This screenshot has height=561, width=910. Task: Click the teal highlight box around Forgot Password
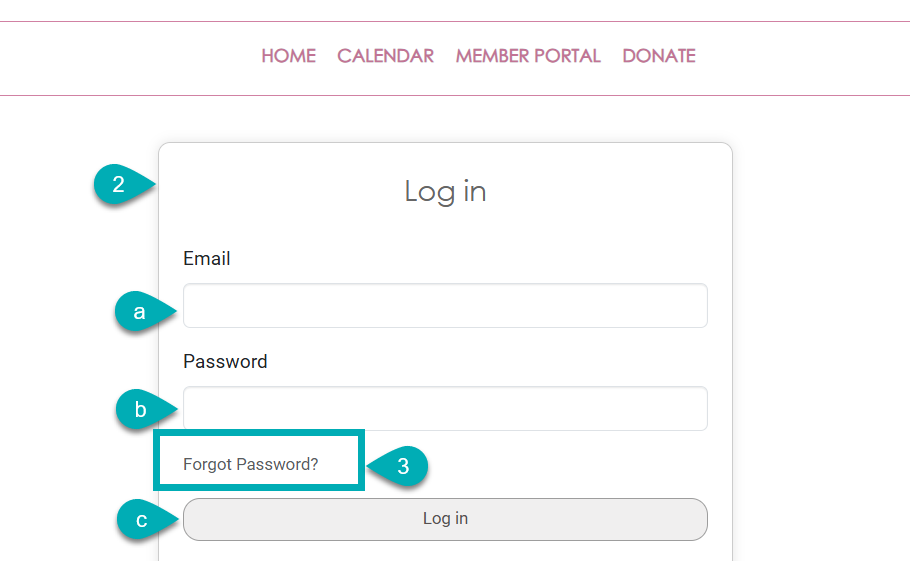(x=258, y=434)
